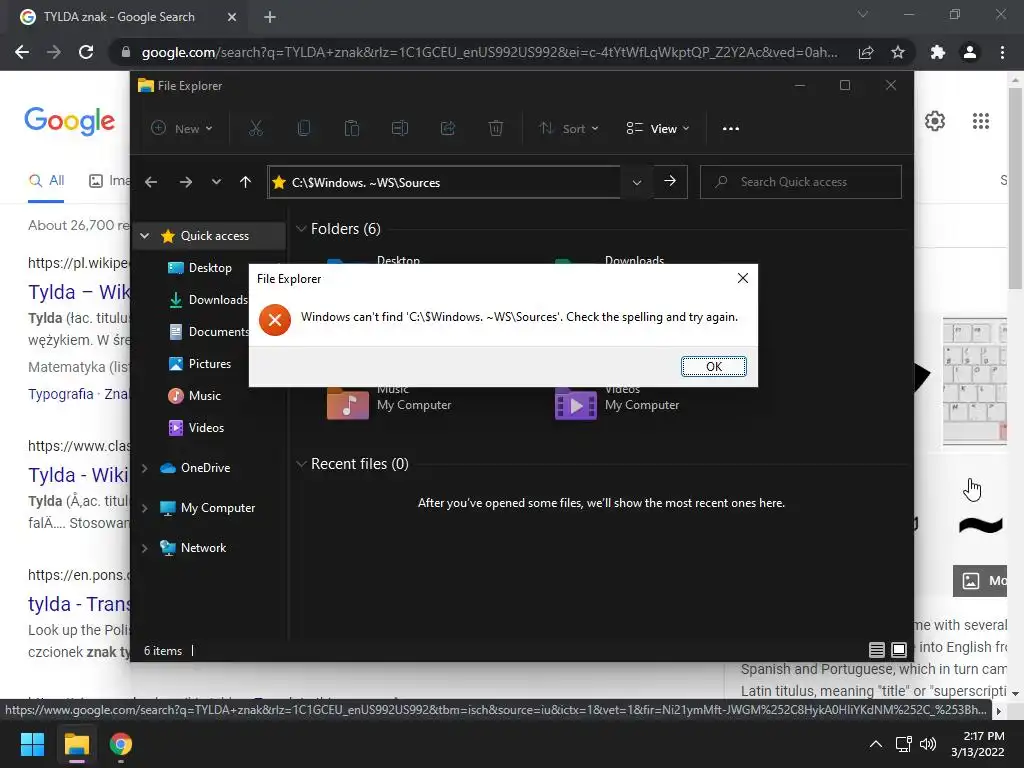Switch to large icons view in status bar

click(899, 650)
